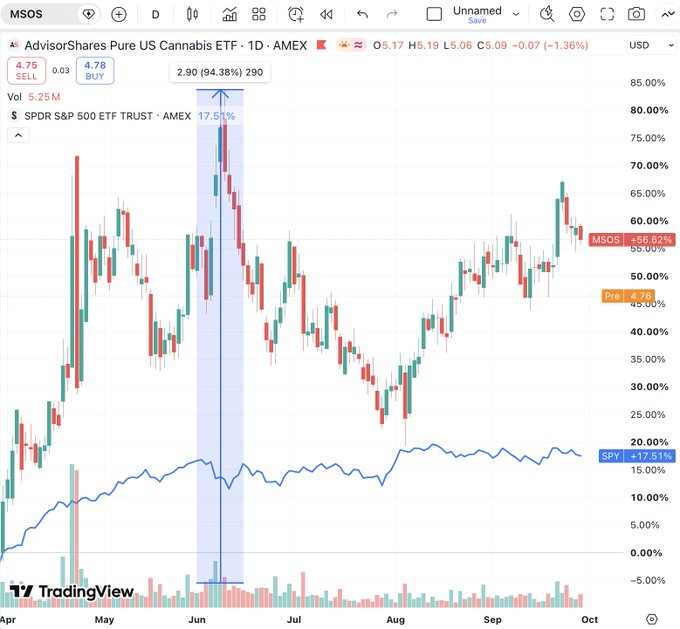This screenshot has height=629, width=680.
Task: Open the compare or add symbol plus icon
Action: (118, 14)
